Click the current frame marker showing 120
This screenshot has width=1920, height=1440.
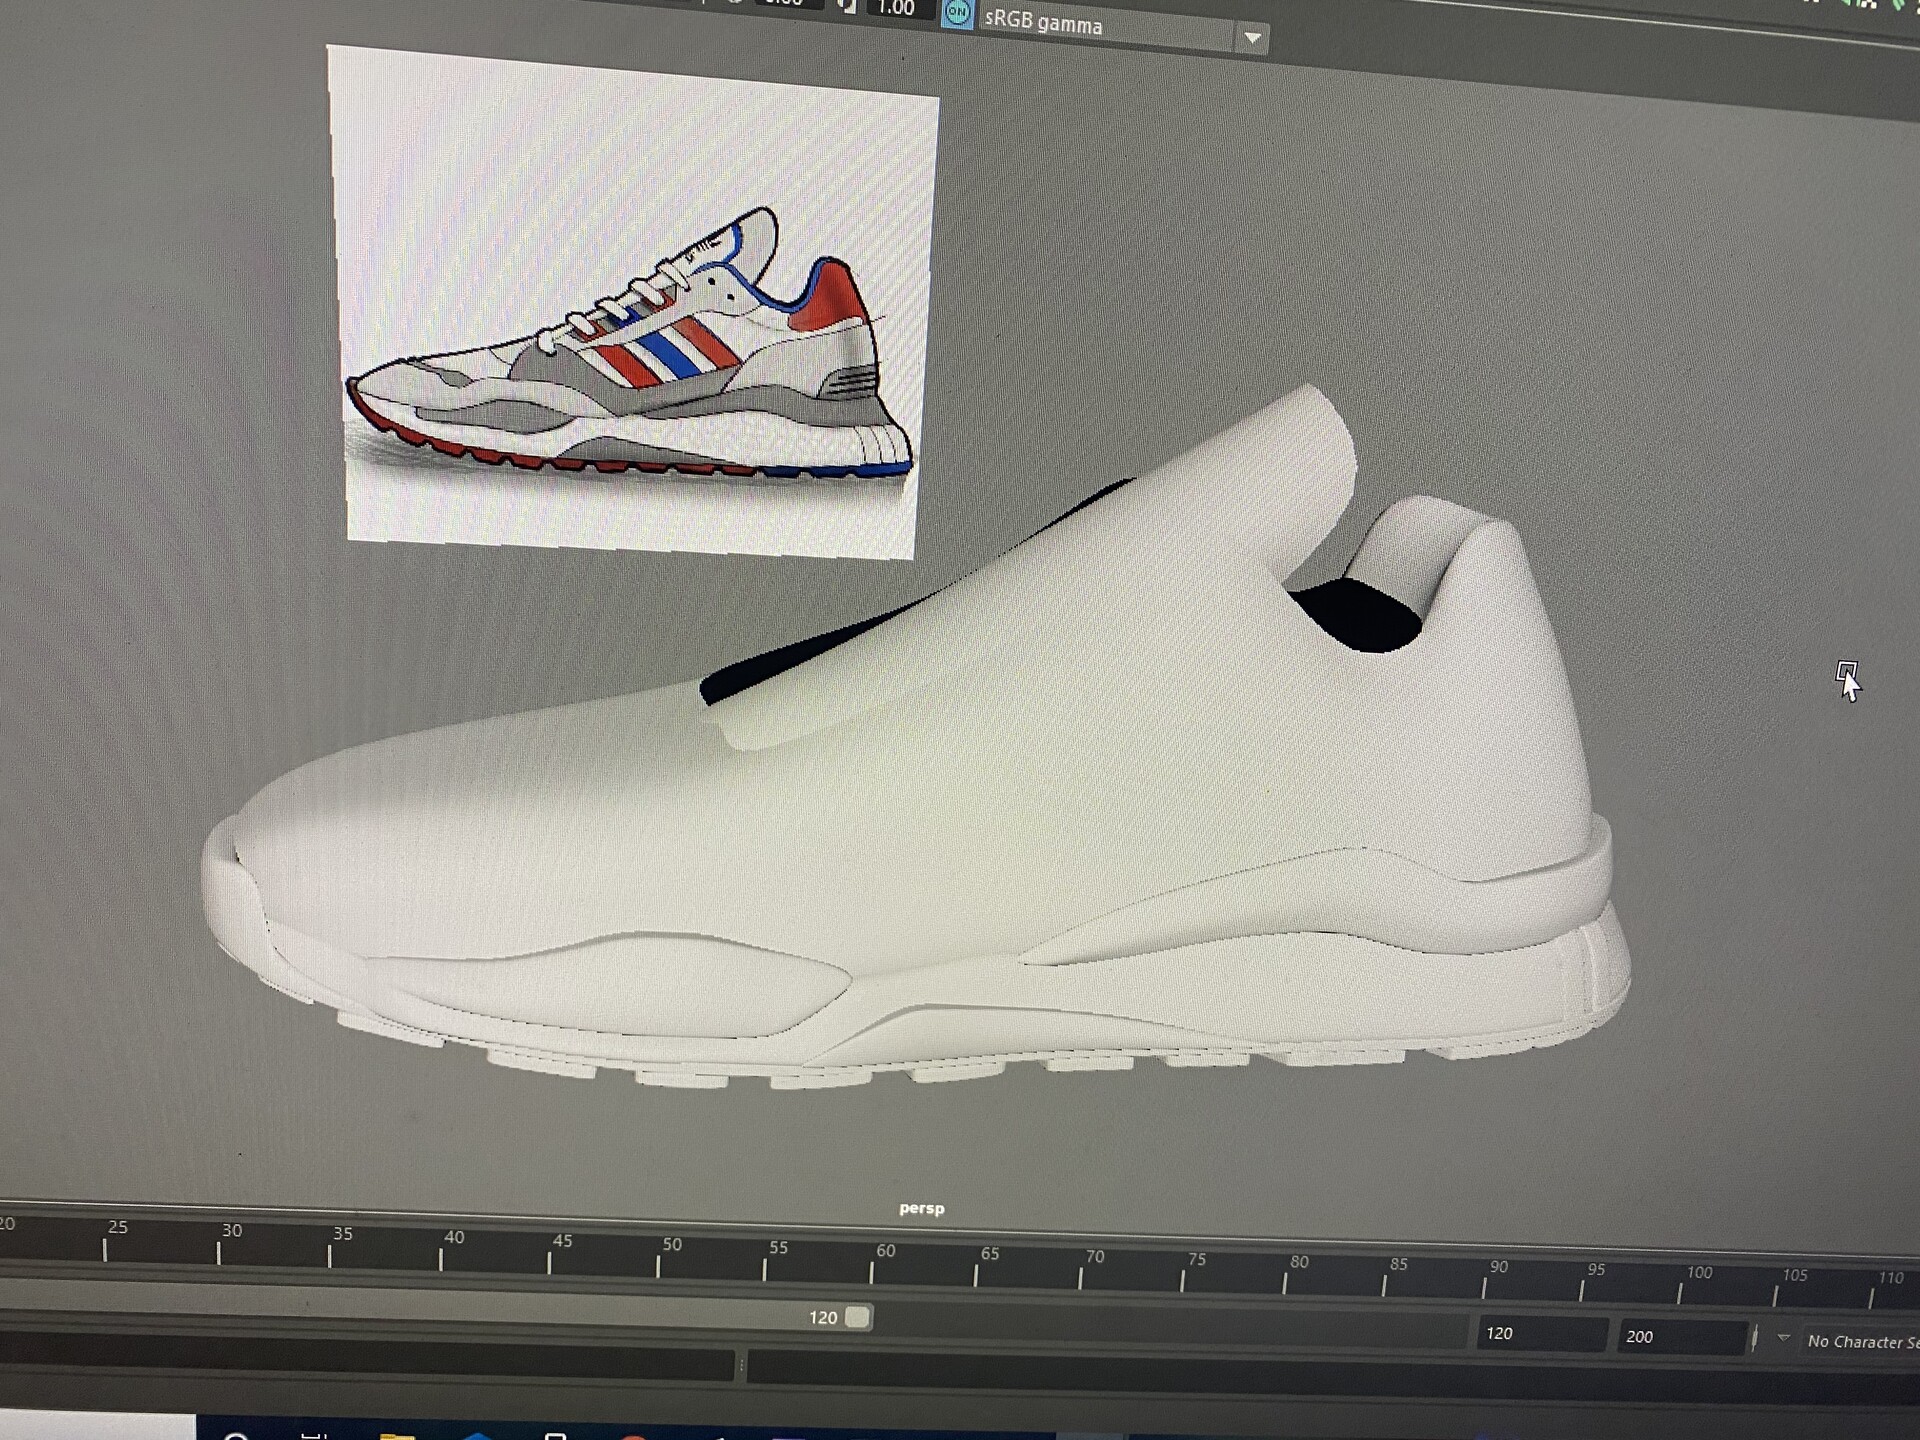(x=843, y=1318)
